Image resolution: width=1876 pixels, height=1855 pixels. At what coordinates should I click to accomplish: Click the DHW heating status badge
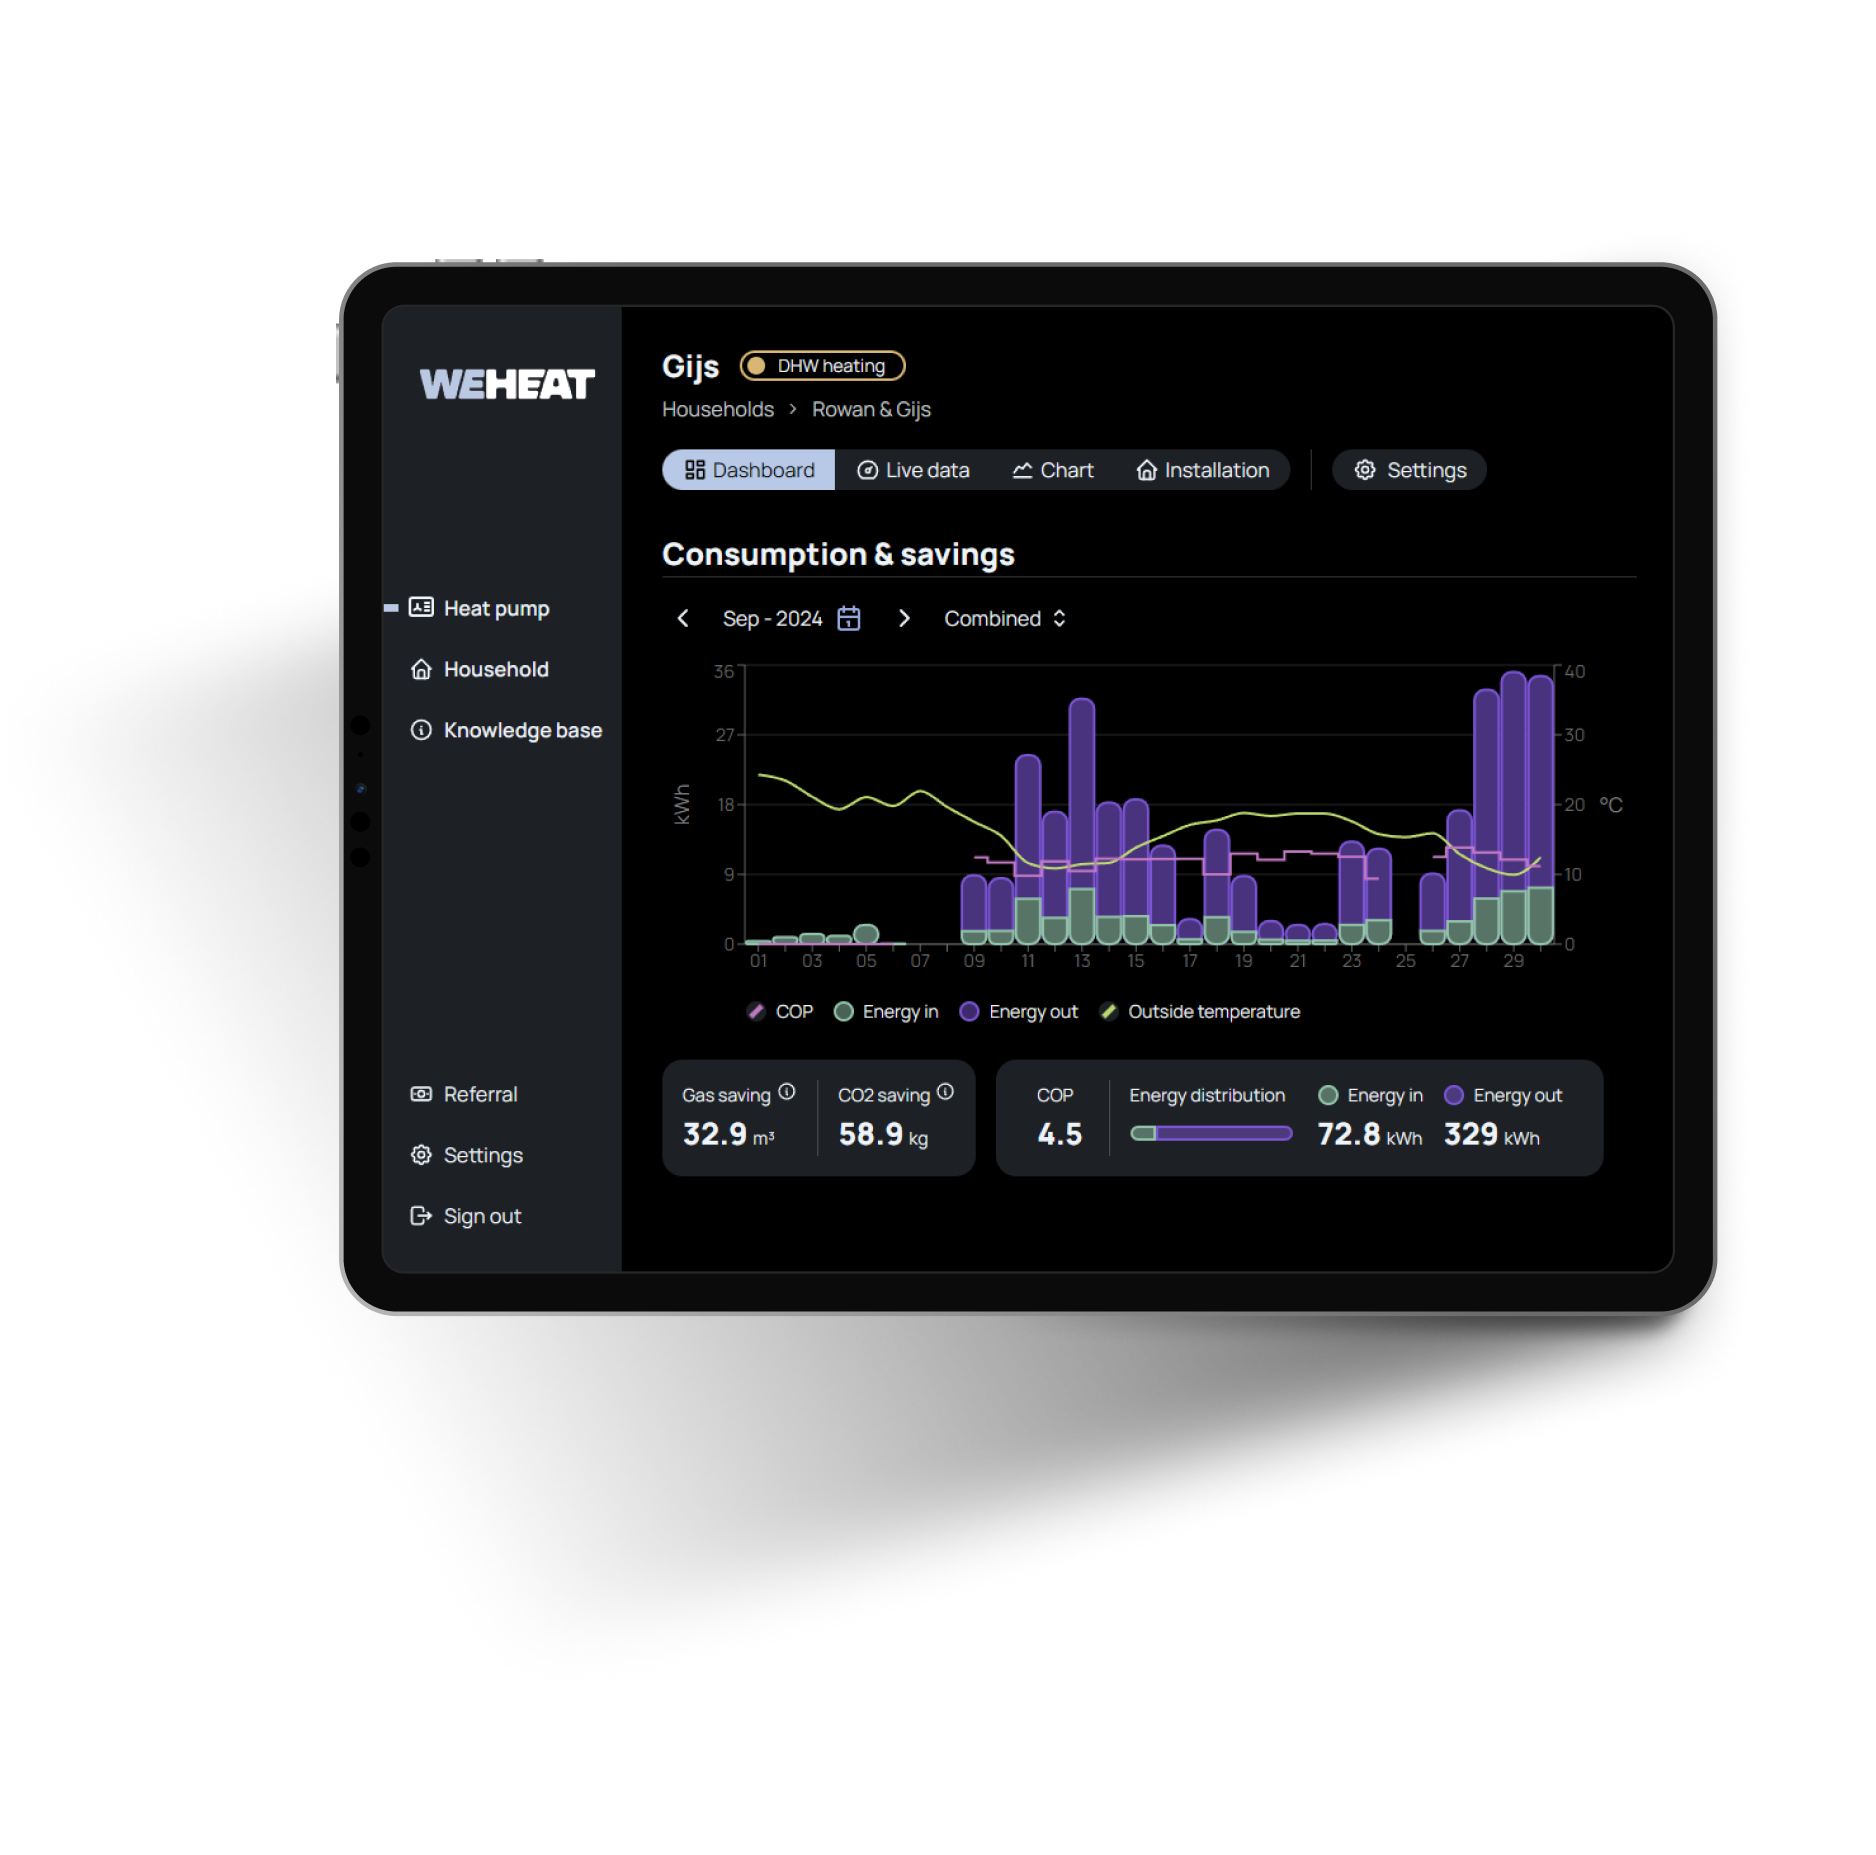[822, 366]
